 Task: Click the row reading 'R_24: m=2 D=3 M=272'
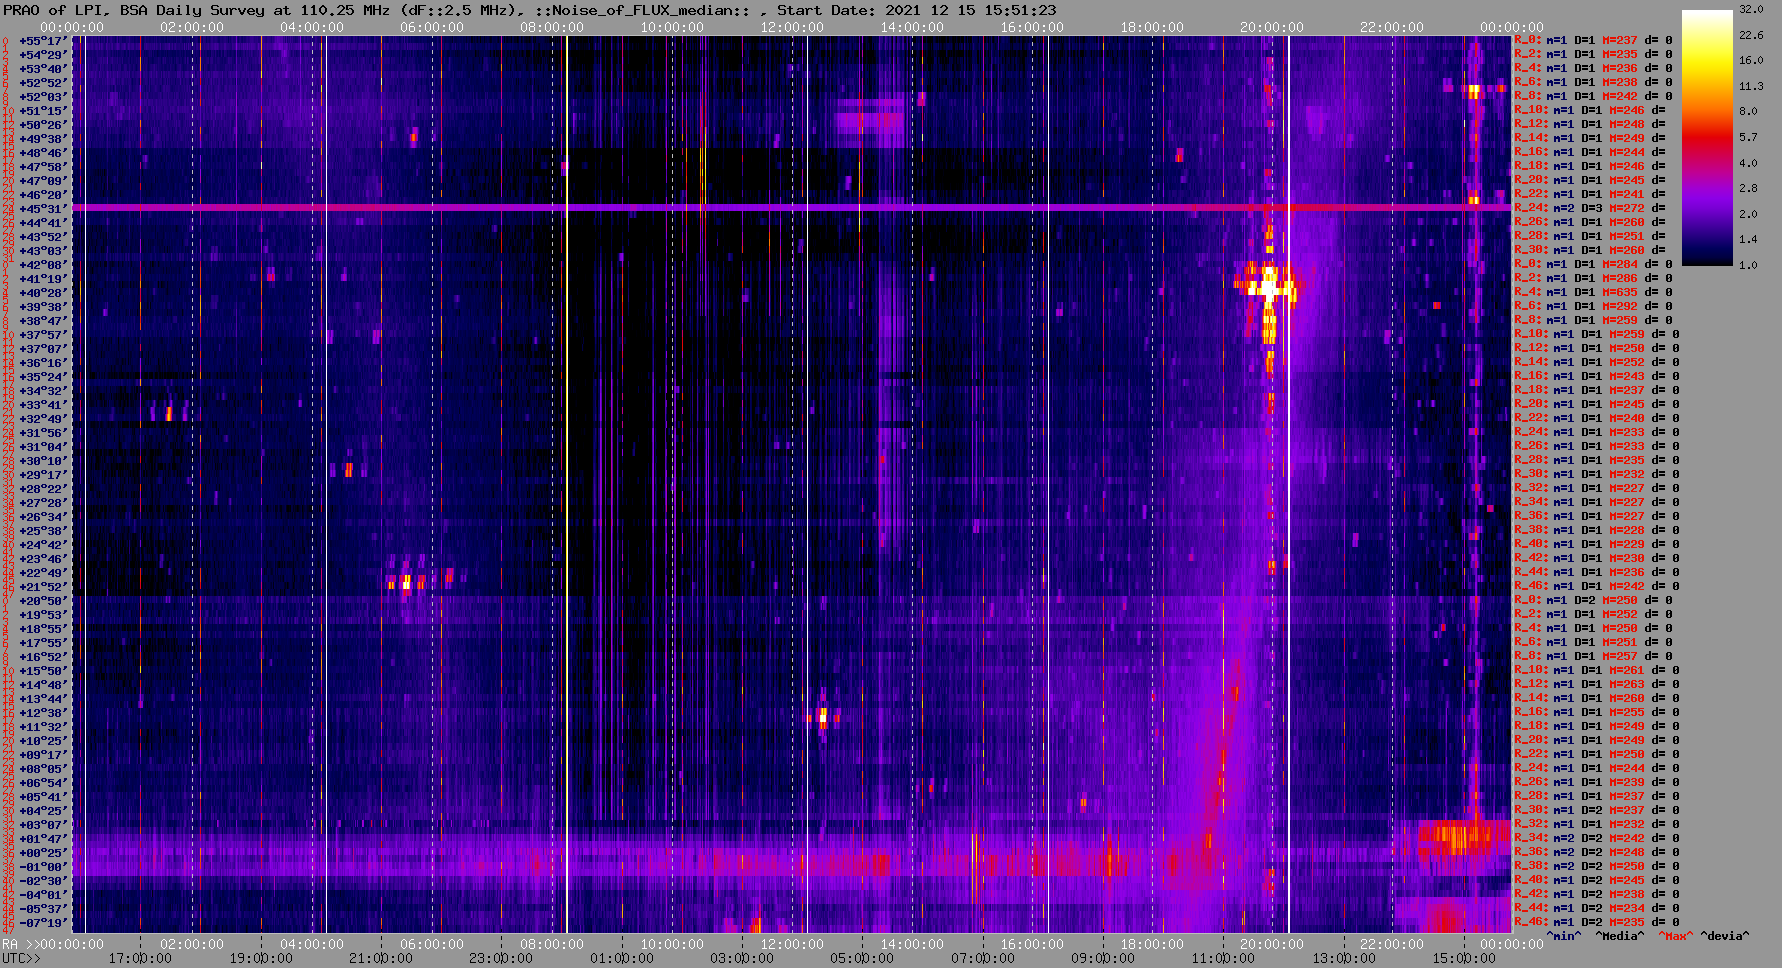(1592, 208)
